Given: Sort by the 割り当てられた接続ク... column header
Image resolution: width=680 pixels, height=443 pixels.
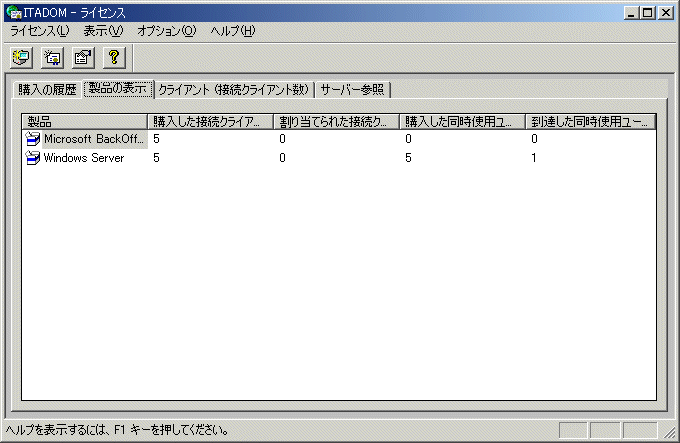Looking at the screenshot, I should coord(336,122).
